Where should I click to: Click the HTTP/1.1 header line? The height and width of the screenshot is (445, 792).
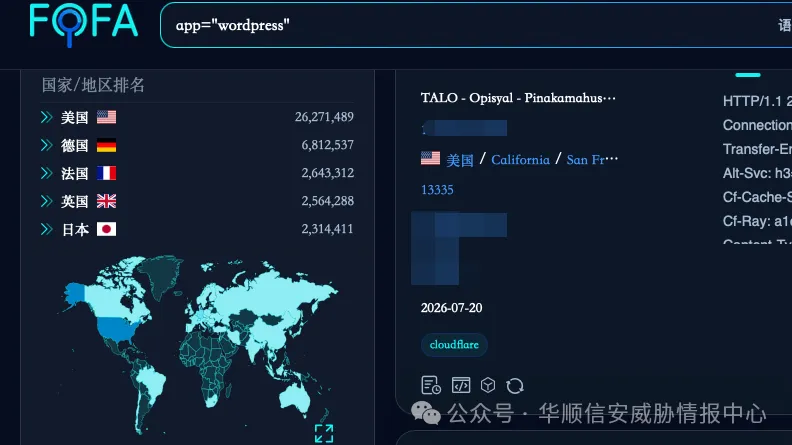tap(757, 101)
